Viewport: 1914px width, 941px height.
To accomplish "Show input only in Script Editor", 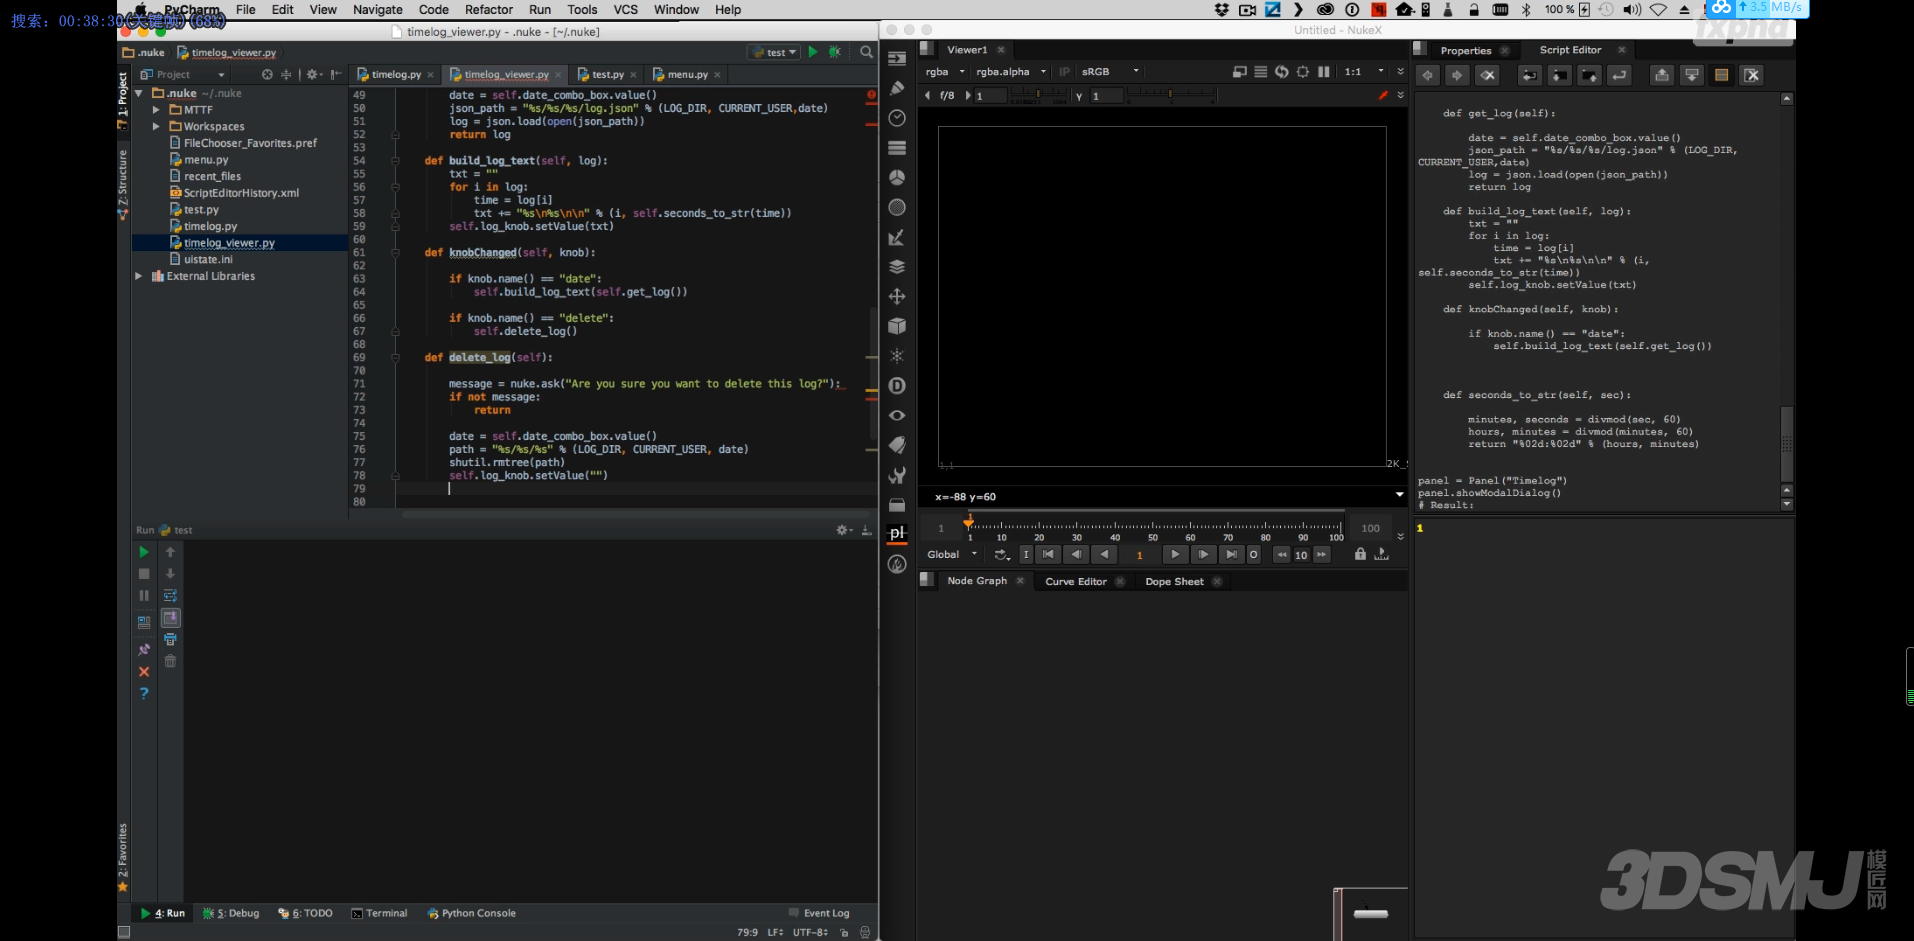I will (x=1662, y=75).
